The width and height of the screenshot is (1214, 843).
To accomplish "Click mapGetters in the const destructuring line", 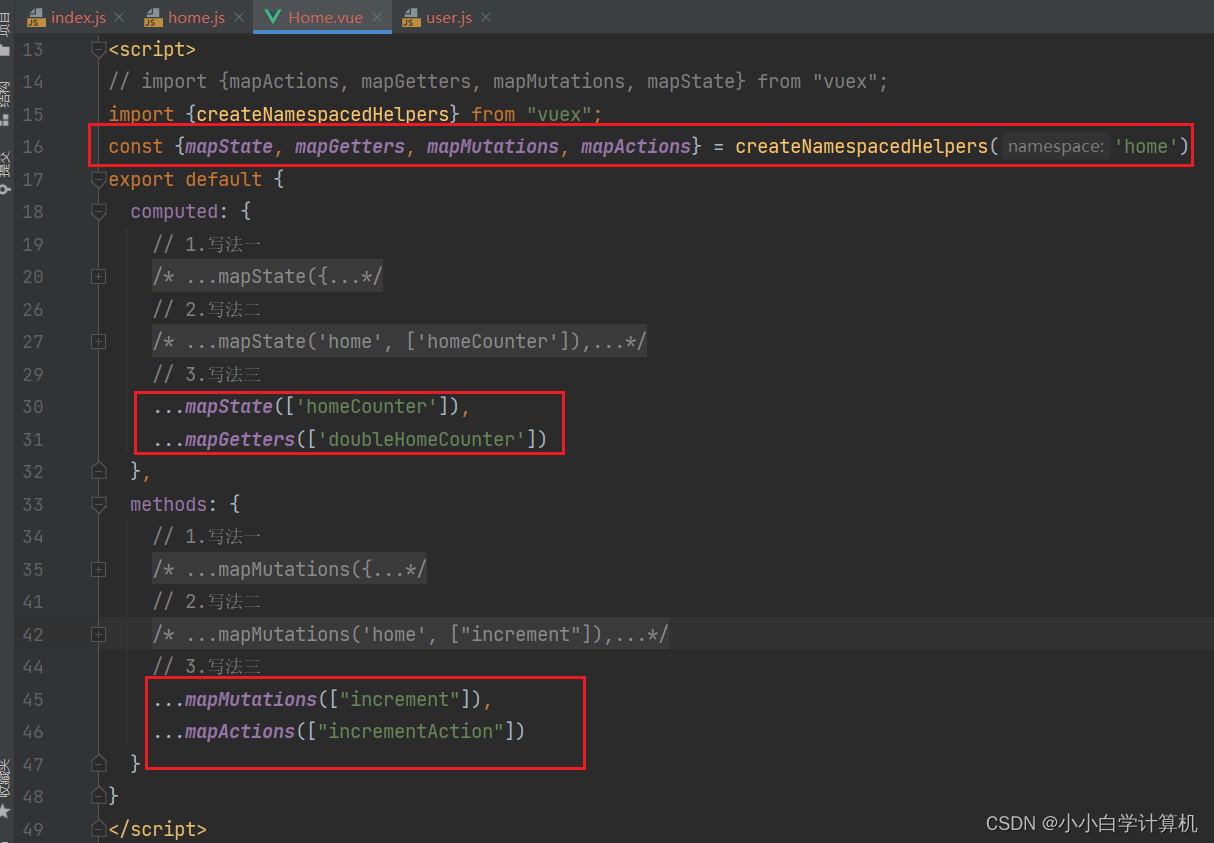I will tap(350, 147).
